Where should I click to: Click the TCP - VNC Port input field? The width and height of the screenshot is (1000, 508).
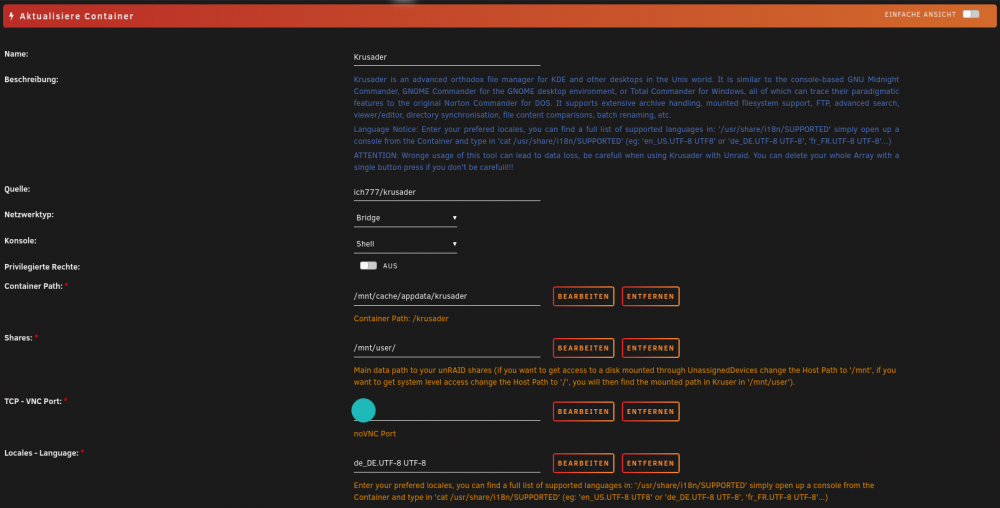coord(446,412)
